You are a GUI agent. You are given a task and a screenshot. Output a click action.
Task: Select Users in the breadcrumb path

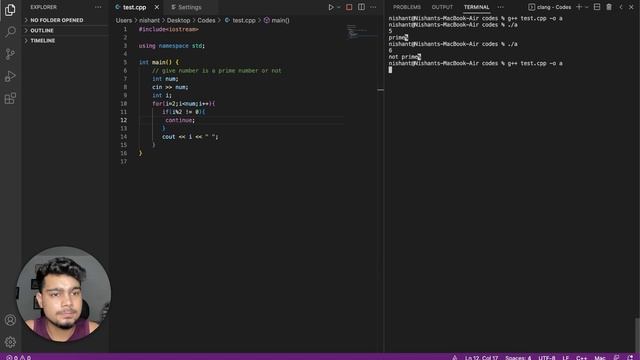coord(124,20)
